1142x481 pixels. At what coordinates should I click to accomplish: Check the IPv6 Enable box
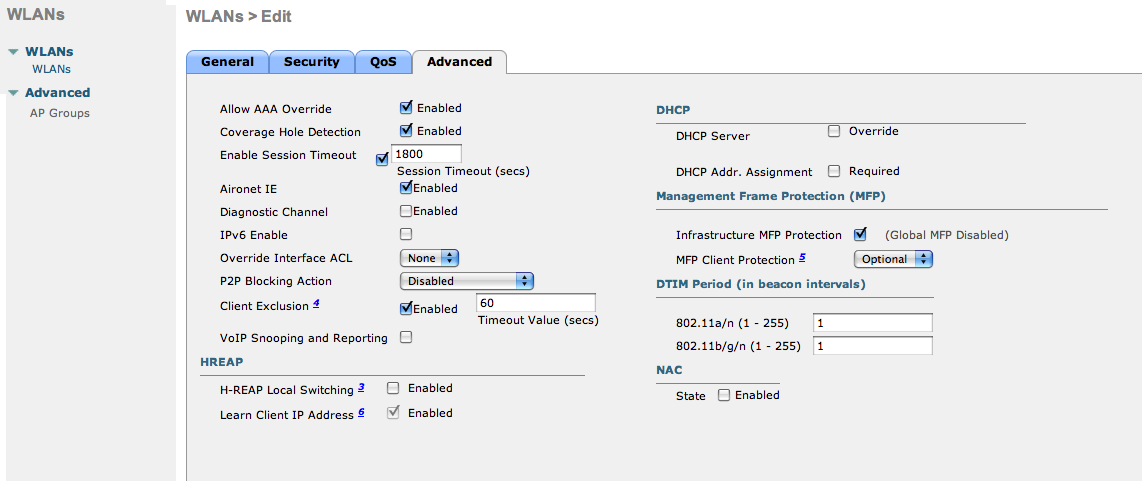pos(406,235)
